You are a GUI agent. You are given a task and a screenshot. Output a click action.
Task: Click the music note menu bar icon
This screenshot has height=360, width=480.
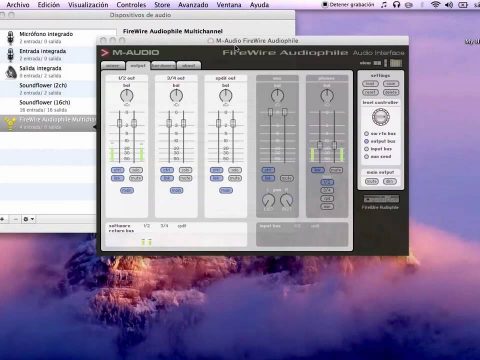coord(384,5)
